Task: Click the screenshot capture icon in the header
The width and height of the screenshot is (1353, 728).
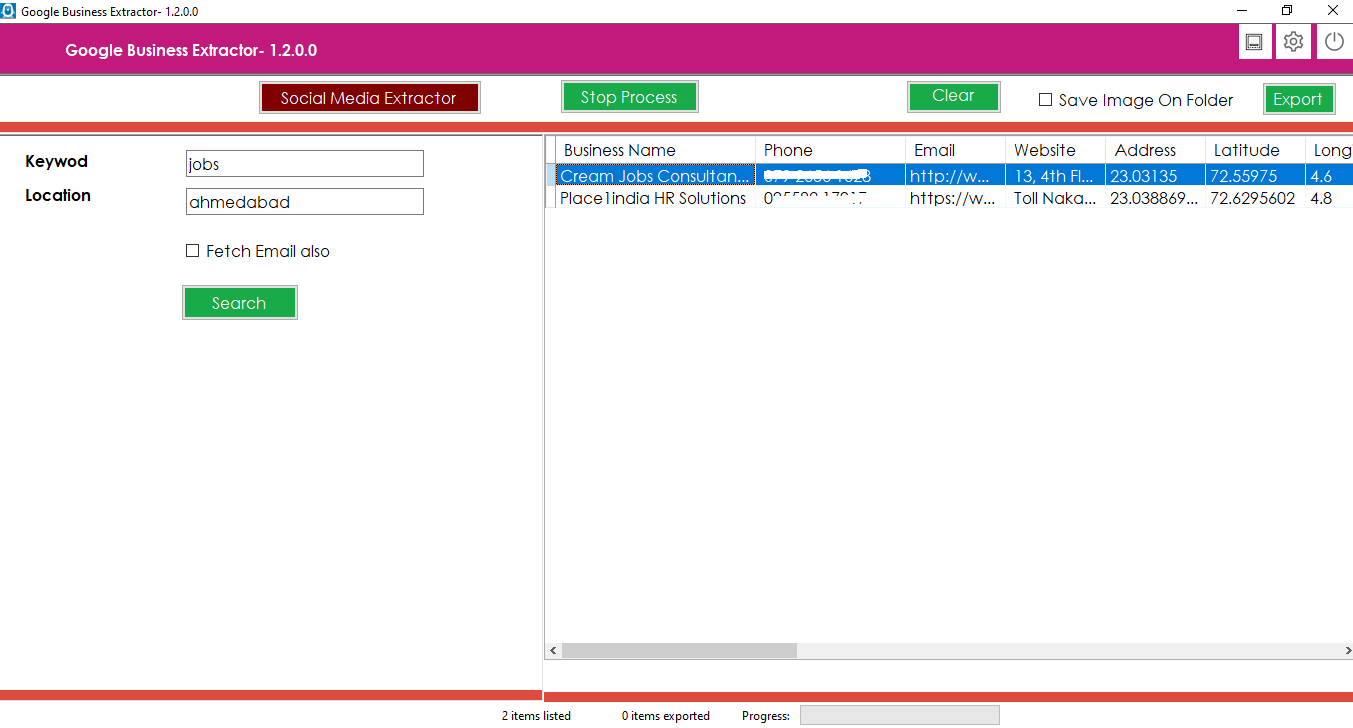Action: (1254, 41)
